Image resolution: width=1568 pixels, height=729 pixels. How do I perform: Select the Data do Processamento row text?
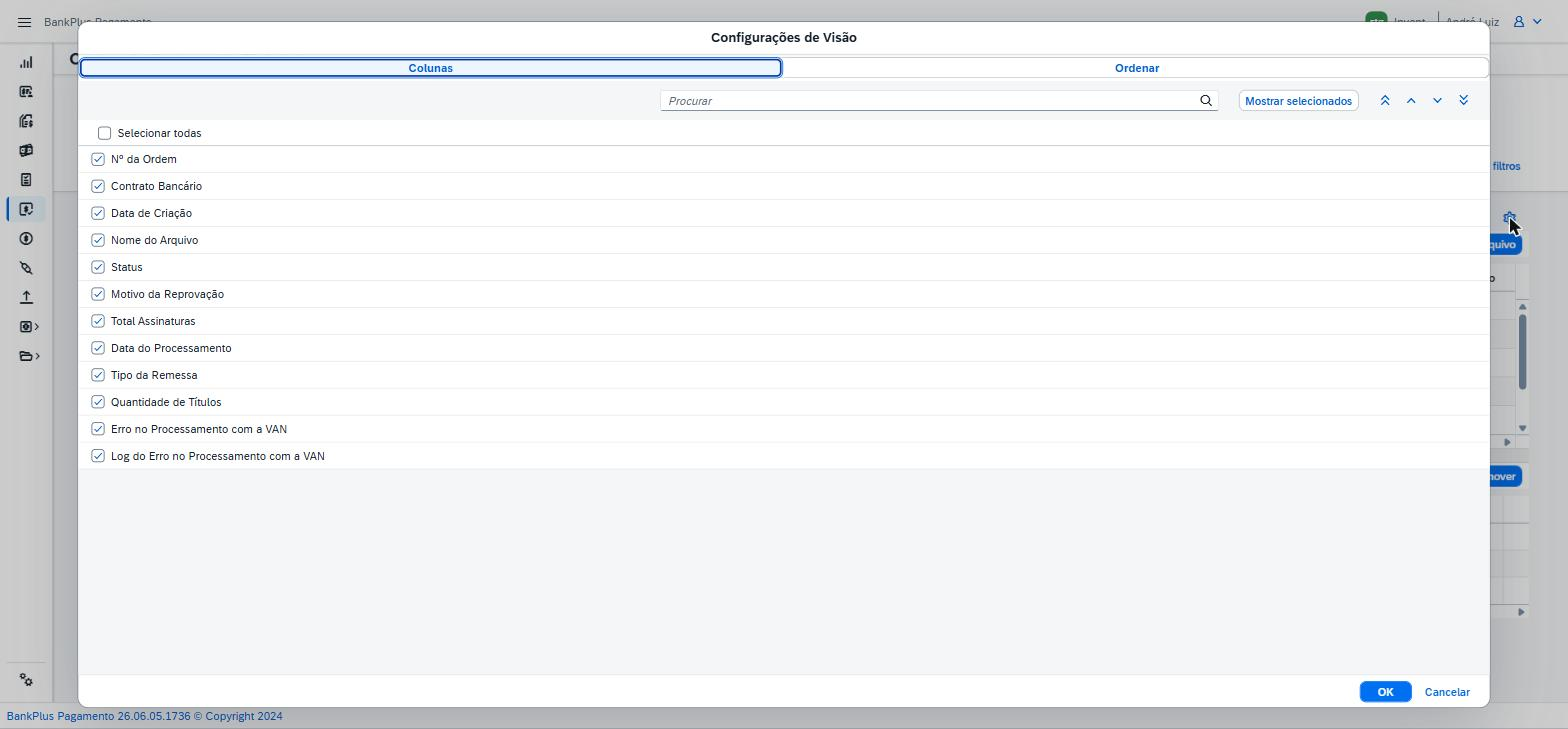point(171,348)
